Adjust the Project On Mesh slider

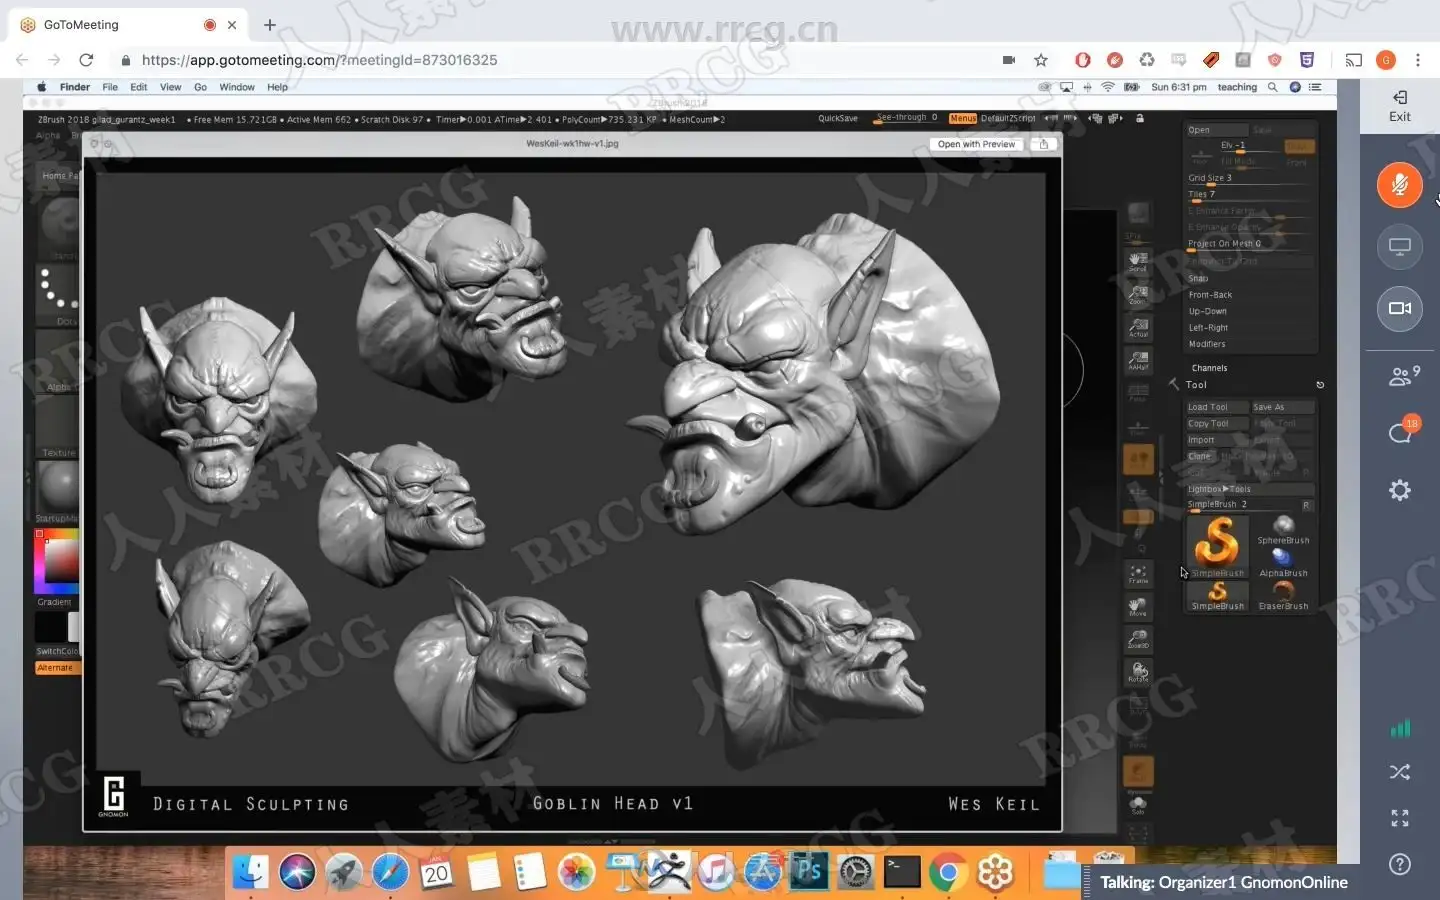point(1250,244)
